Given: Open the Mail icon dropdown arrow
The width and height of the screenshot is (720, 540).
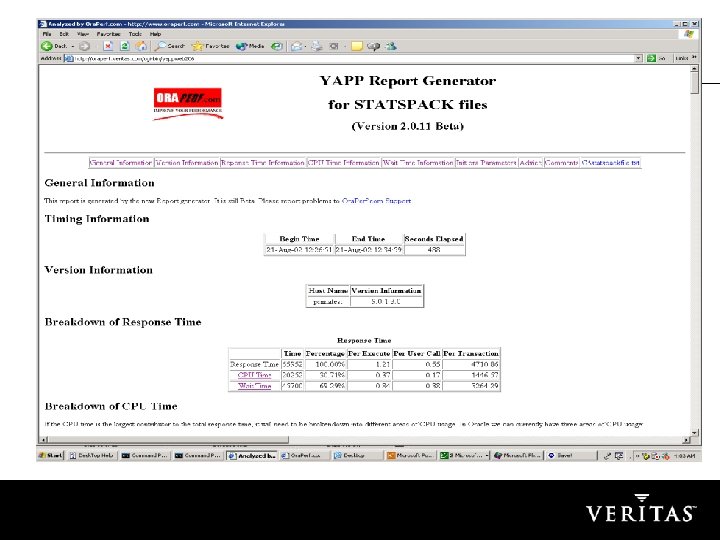Looking at the screenshot, I should 305,46.
